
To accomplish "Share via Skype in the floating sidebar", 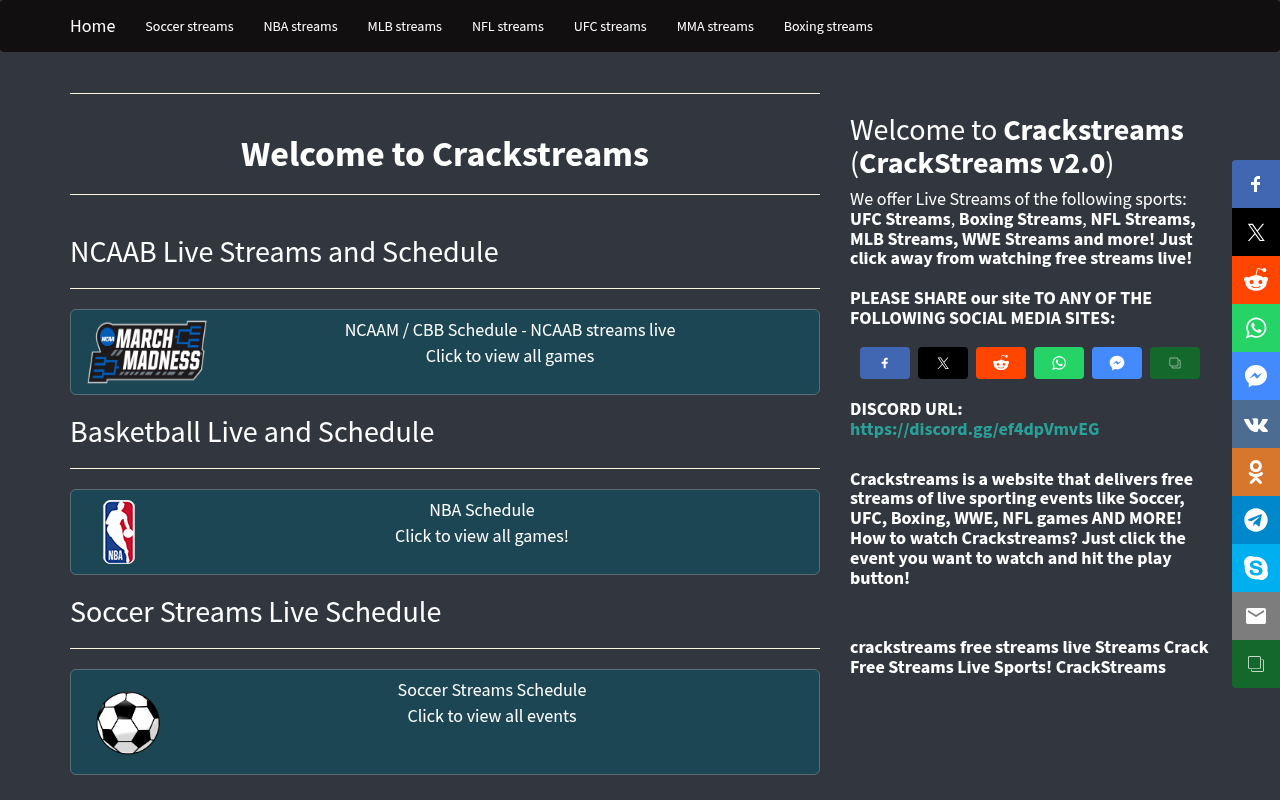I will pyautogui.click(x=1256, y=568).
